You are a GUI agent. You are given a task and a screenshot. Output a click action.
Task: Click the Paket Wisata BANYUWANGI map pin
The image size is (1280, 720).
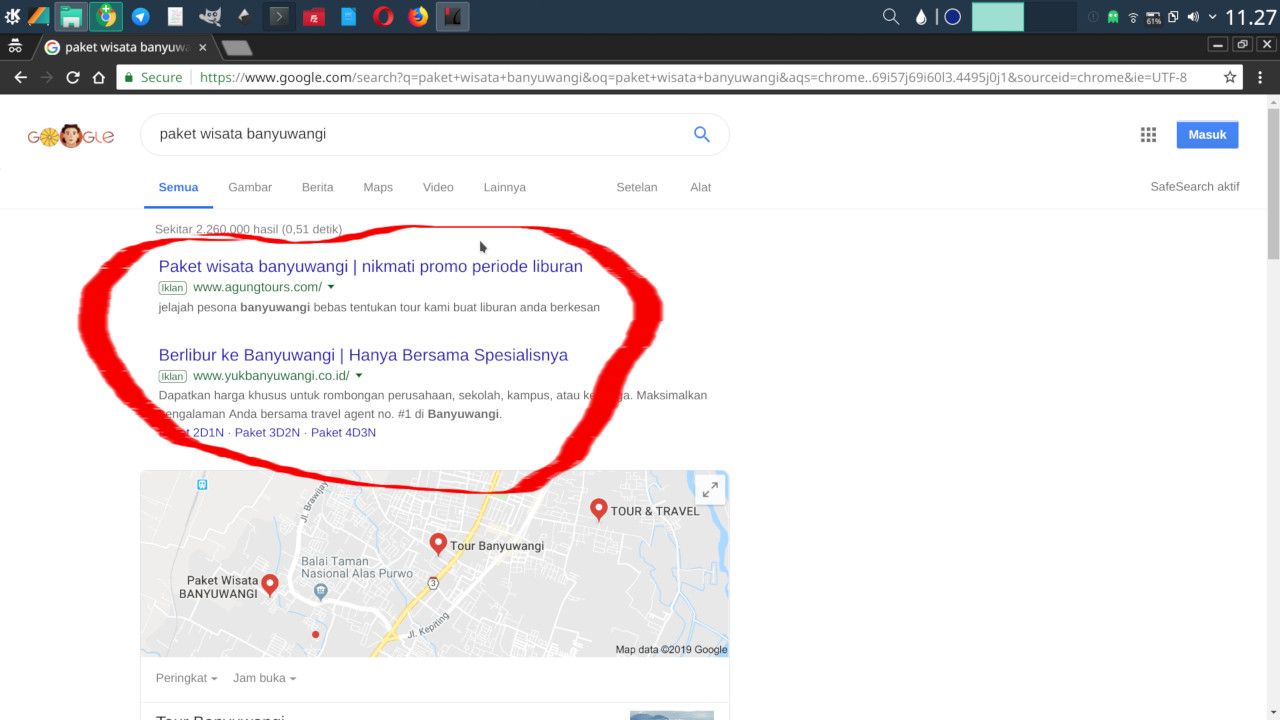(x=269, y=585)
